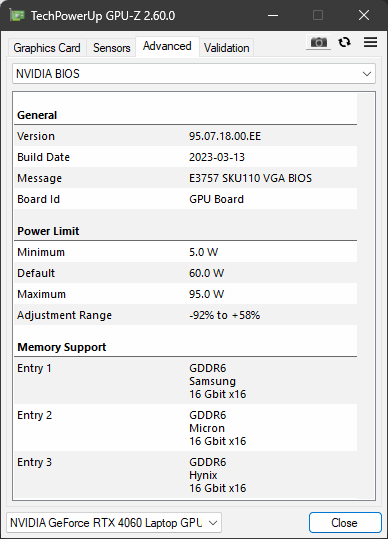Expand the NVIDIA BIOS dropdown
388x539 pixels.
tap(194, 74)
